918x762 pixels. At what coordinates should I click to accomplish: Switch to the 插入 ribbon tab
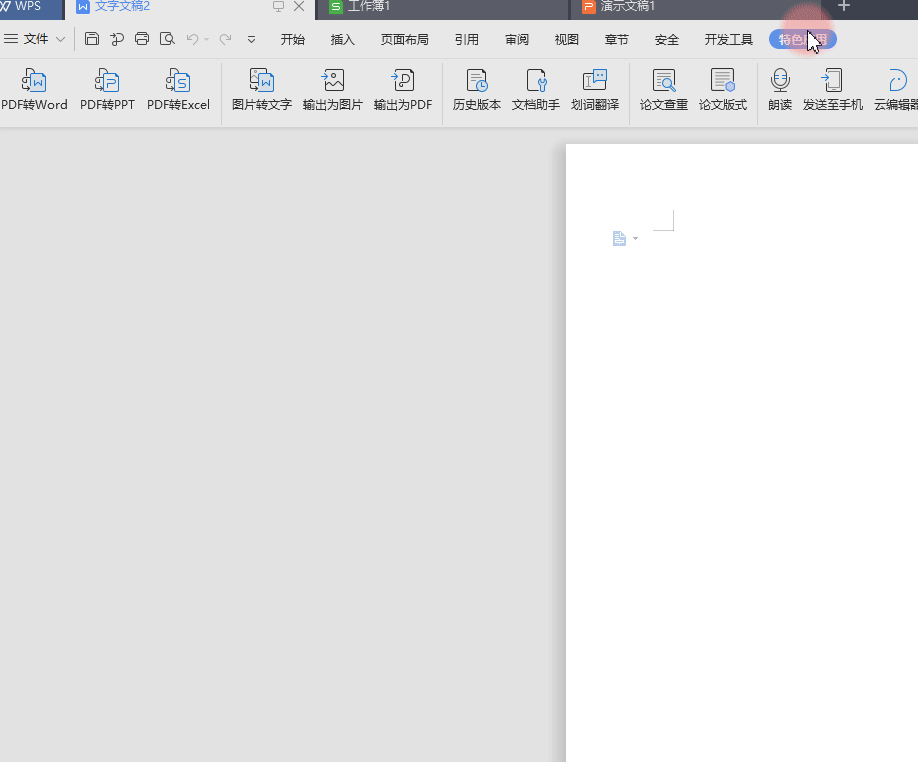(342, 39)
